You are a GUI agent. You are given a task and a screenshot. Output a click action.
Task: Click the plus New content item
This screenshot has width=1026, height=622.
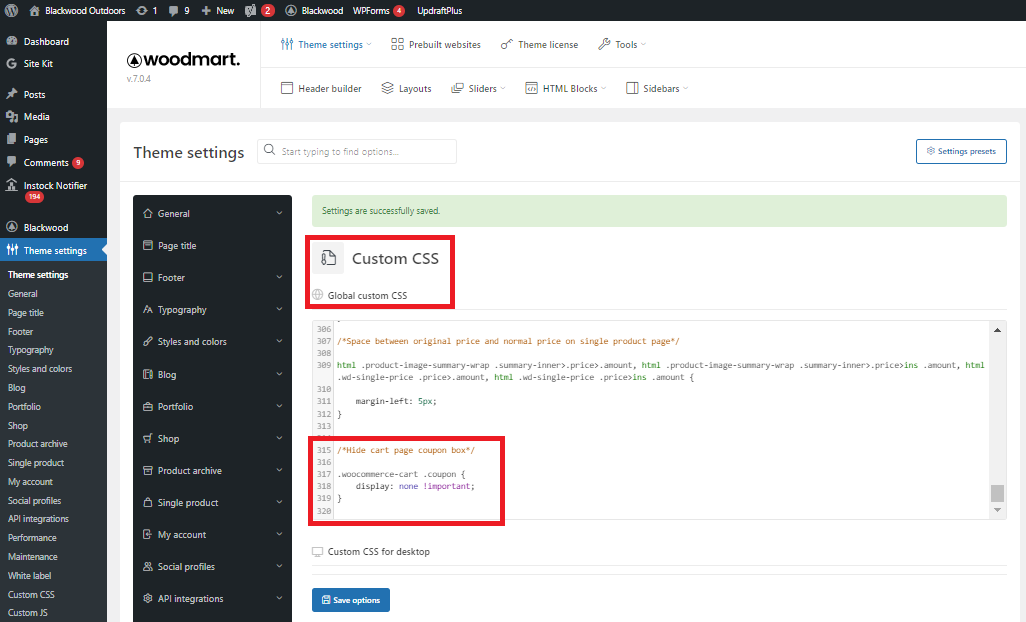tap(217, 10)
